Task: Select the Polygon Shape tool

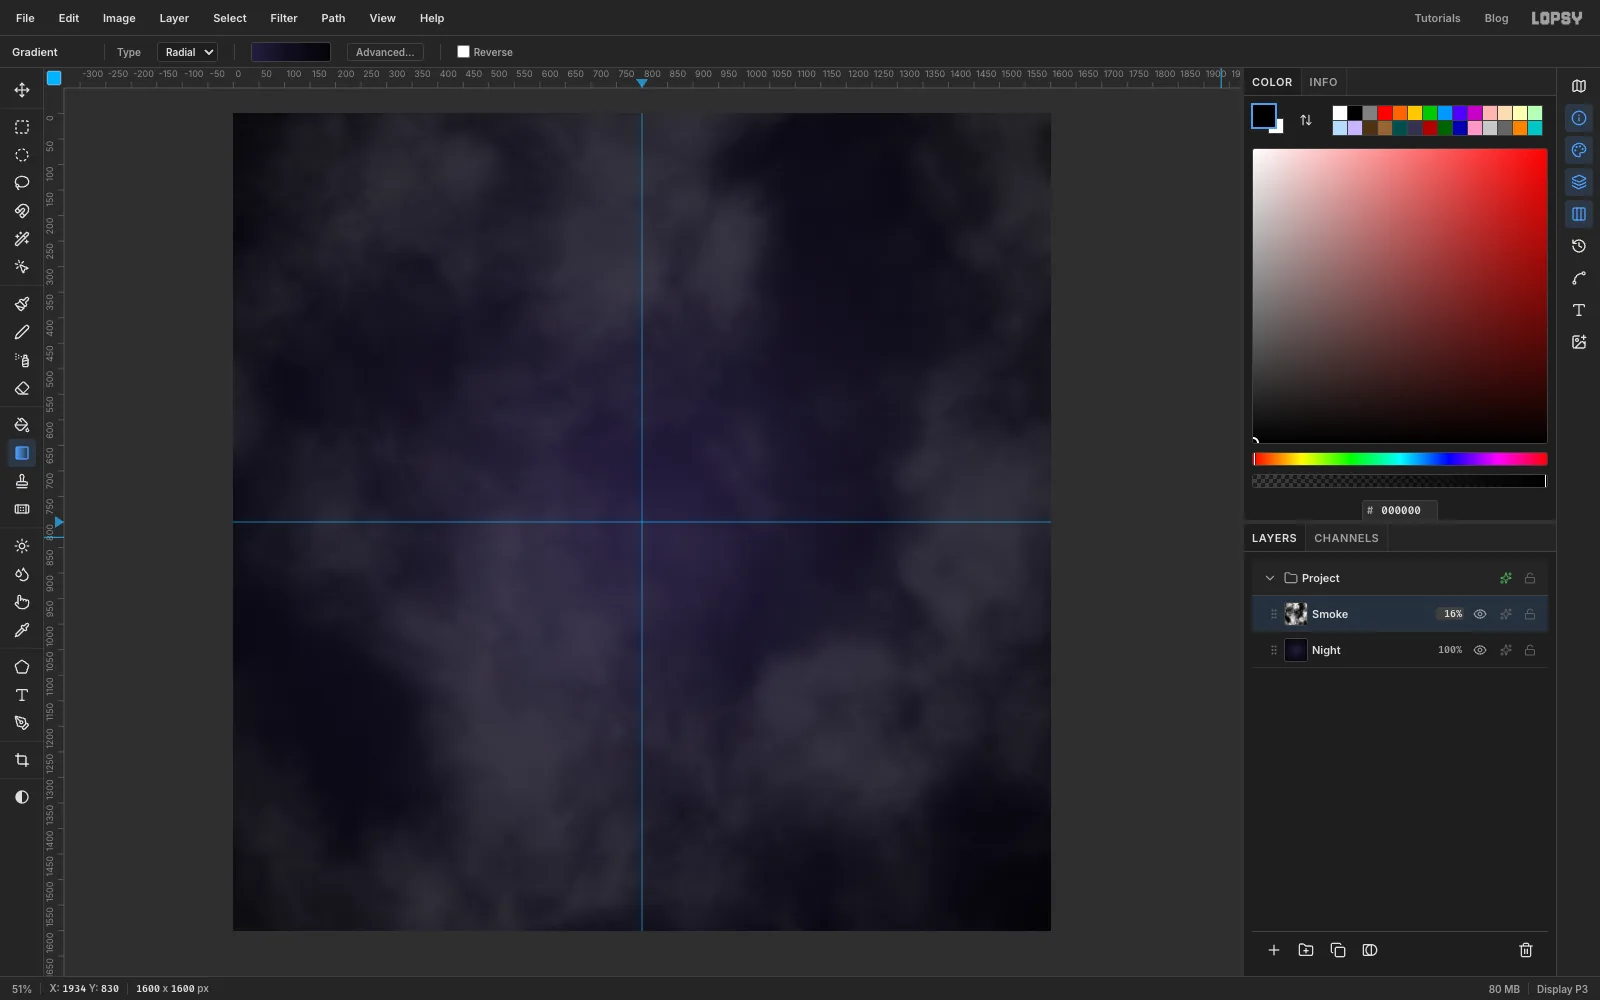Action: click(x=22, y=667)
